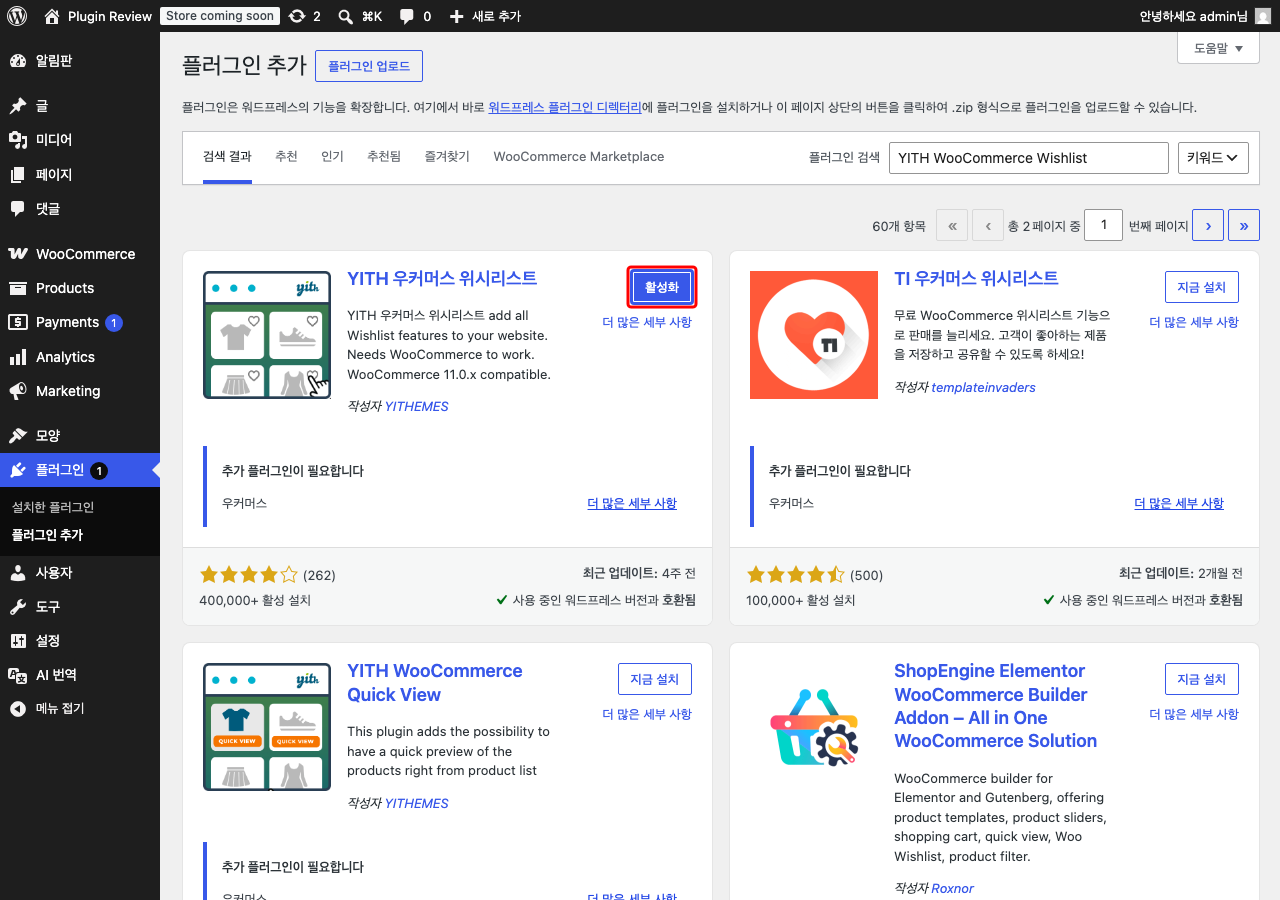Click the 메뉴 접기 collapse arrow icon
This screenshot has height=900, width=1280.
[17, 709]
